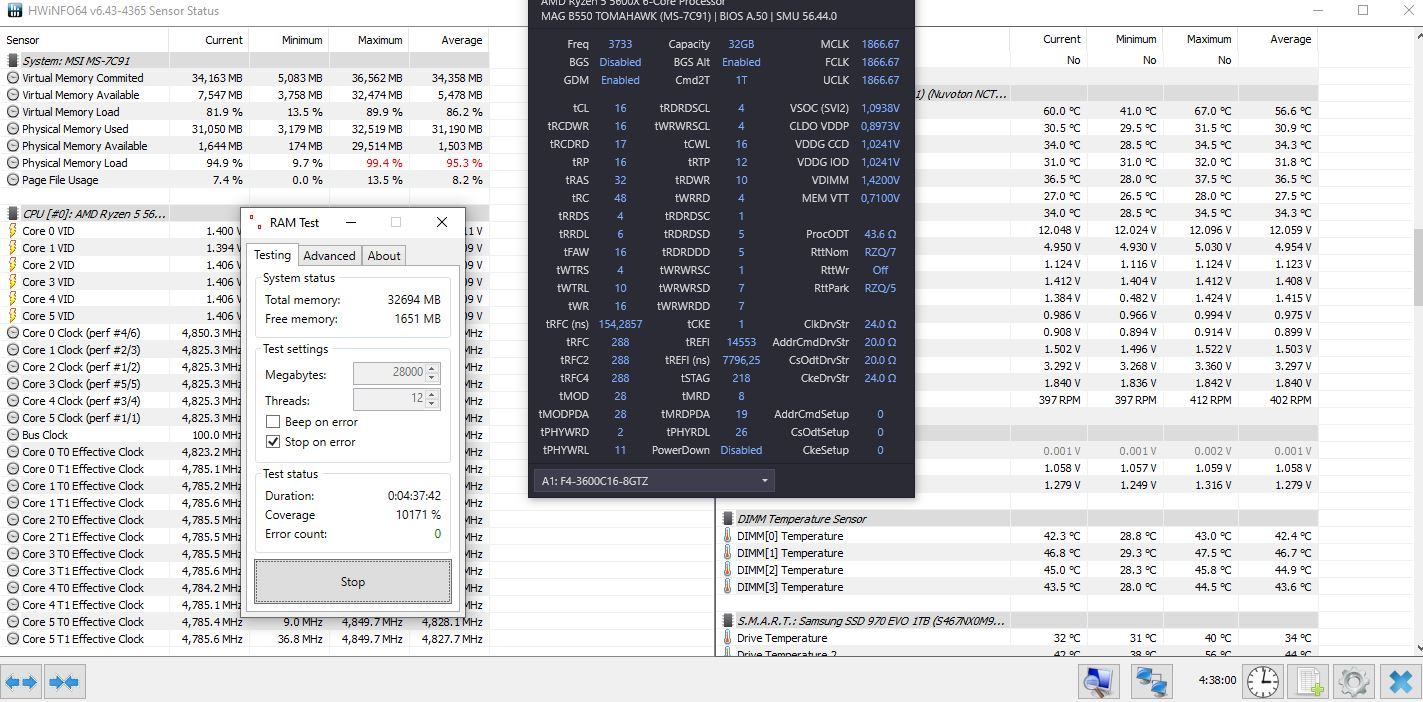Maximize the HWiNFO64 window
Screen dimensions: 1423x702
pos(1363,10)
